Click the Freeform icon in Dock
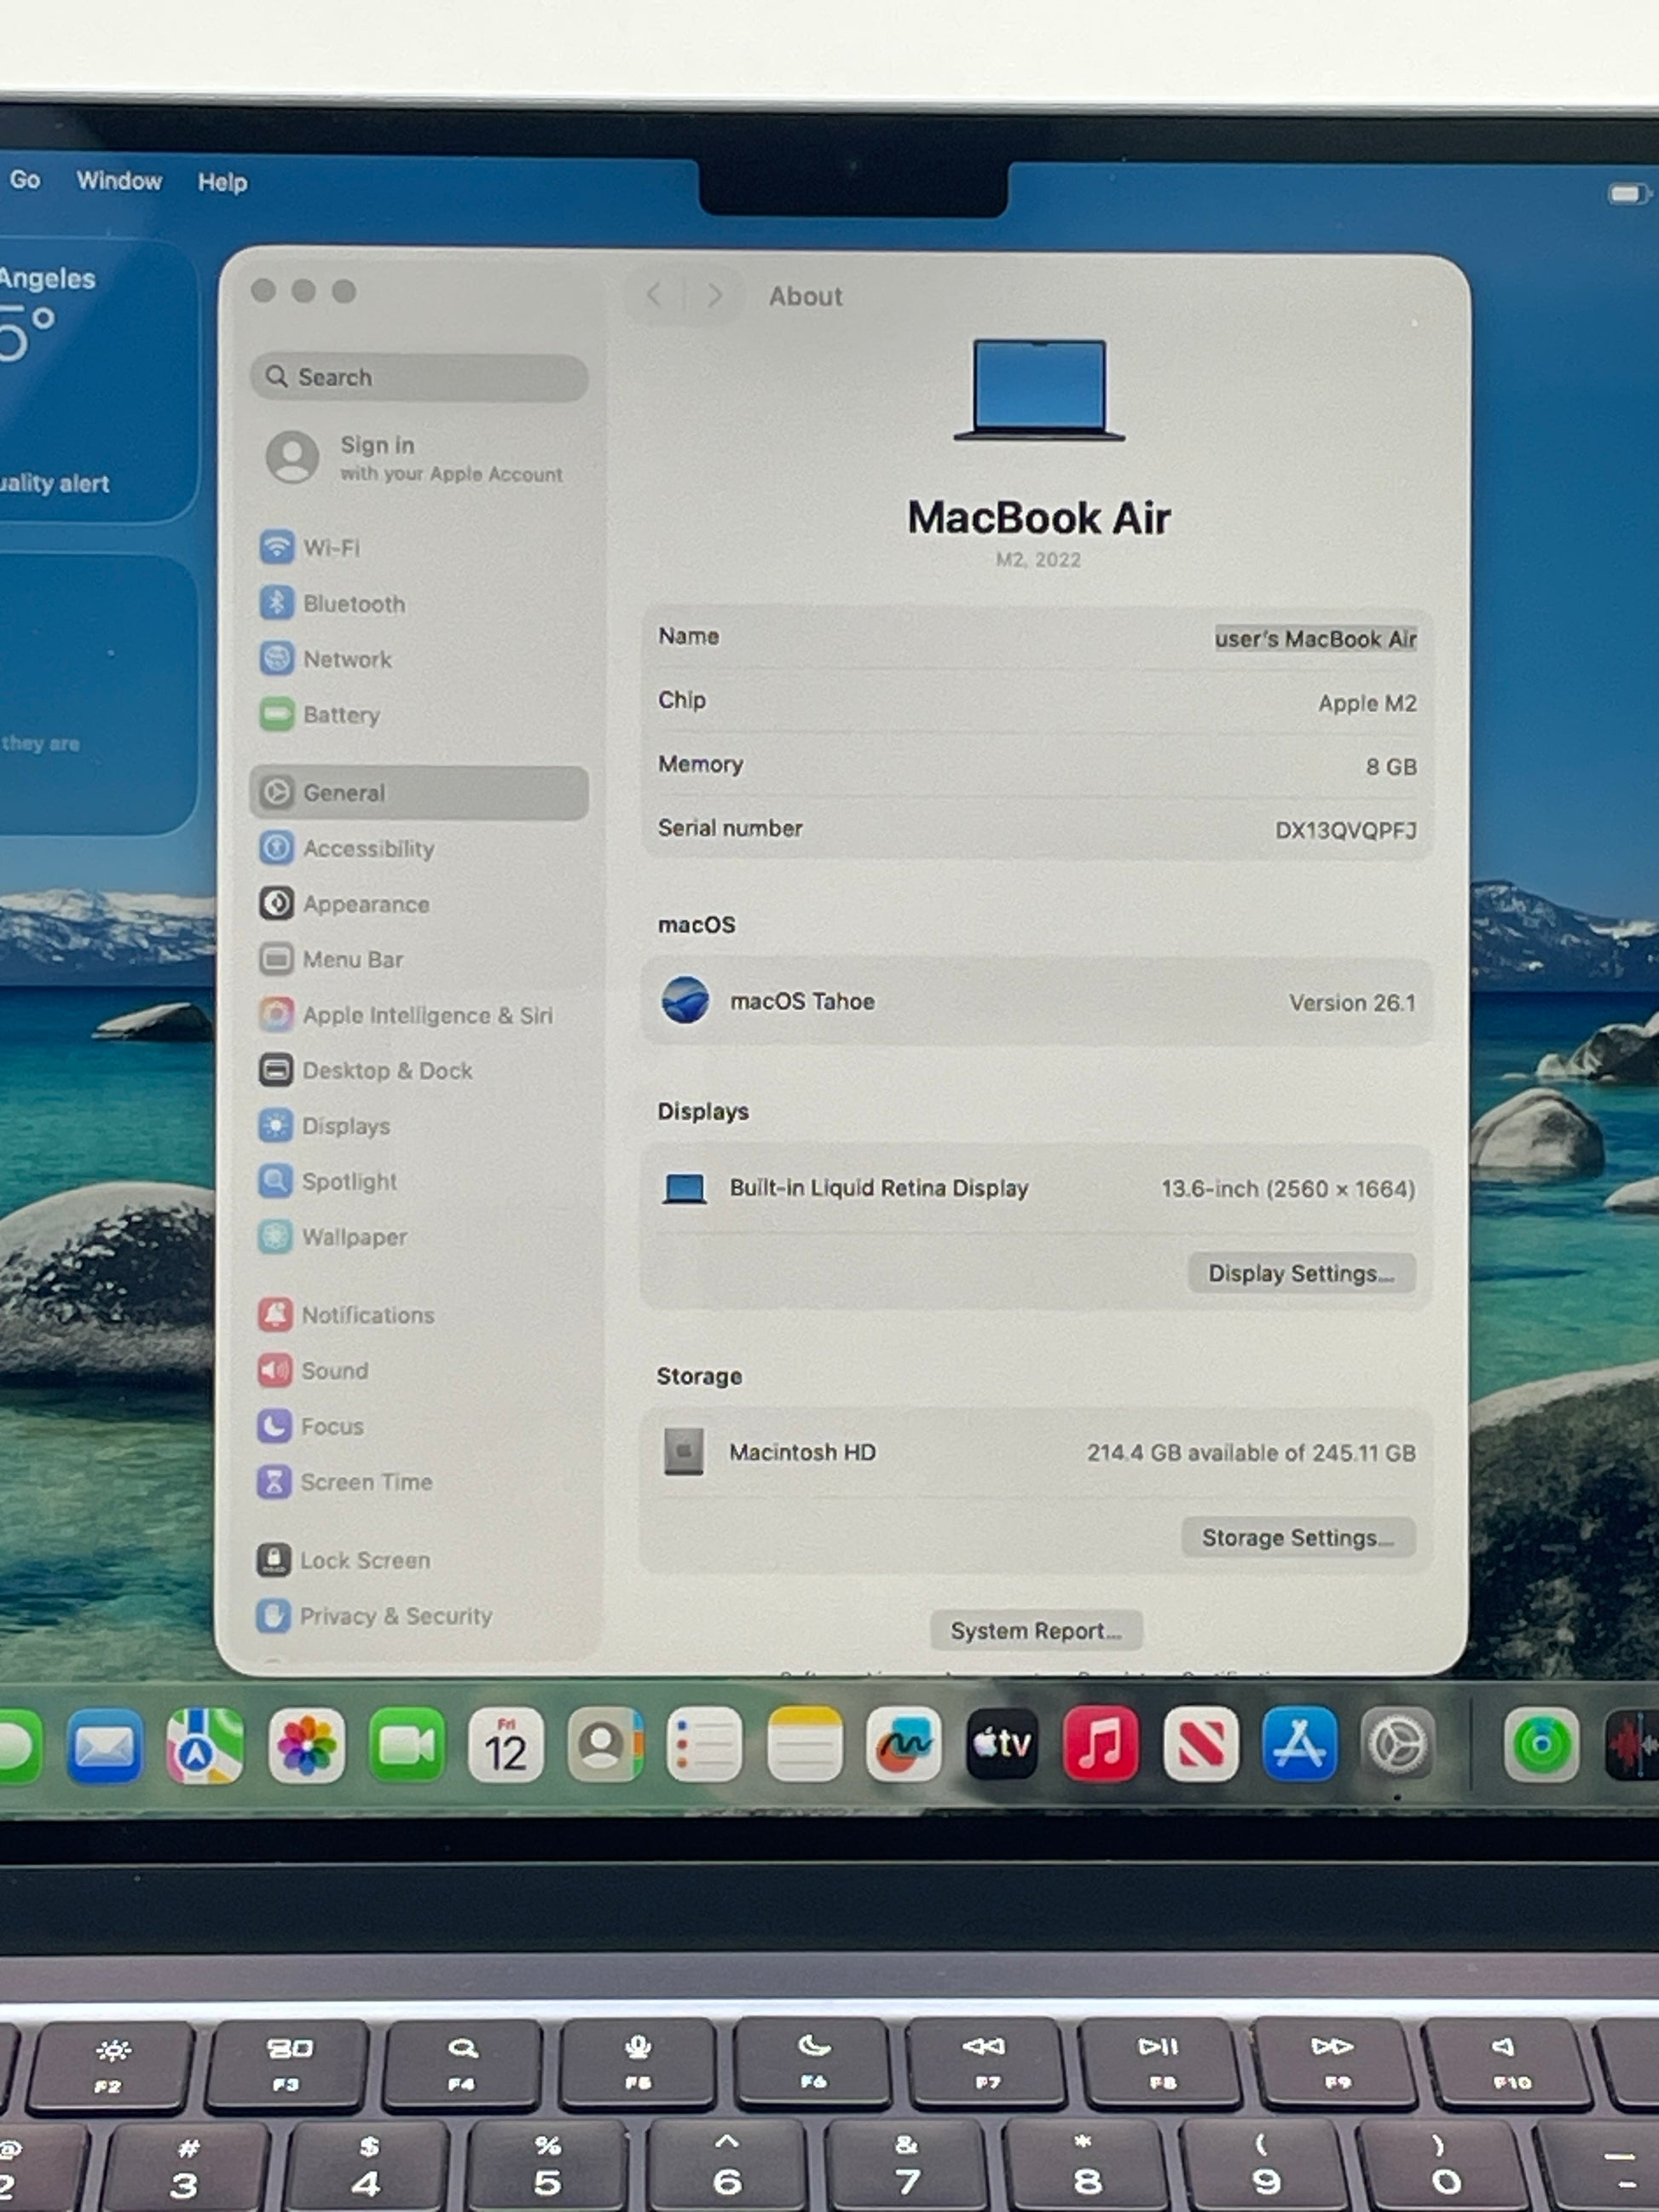This screenshot has width=1659, height=2212. point(903,1745)
